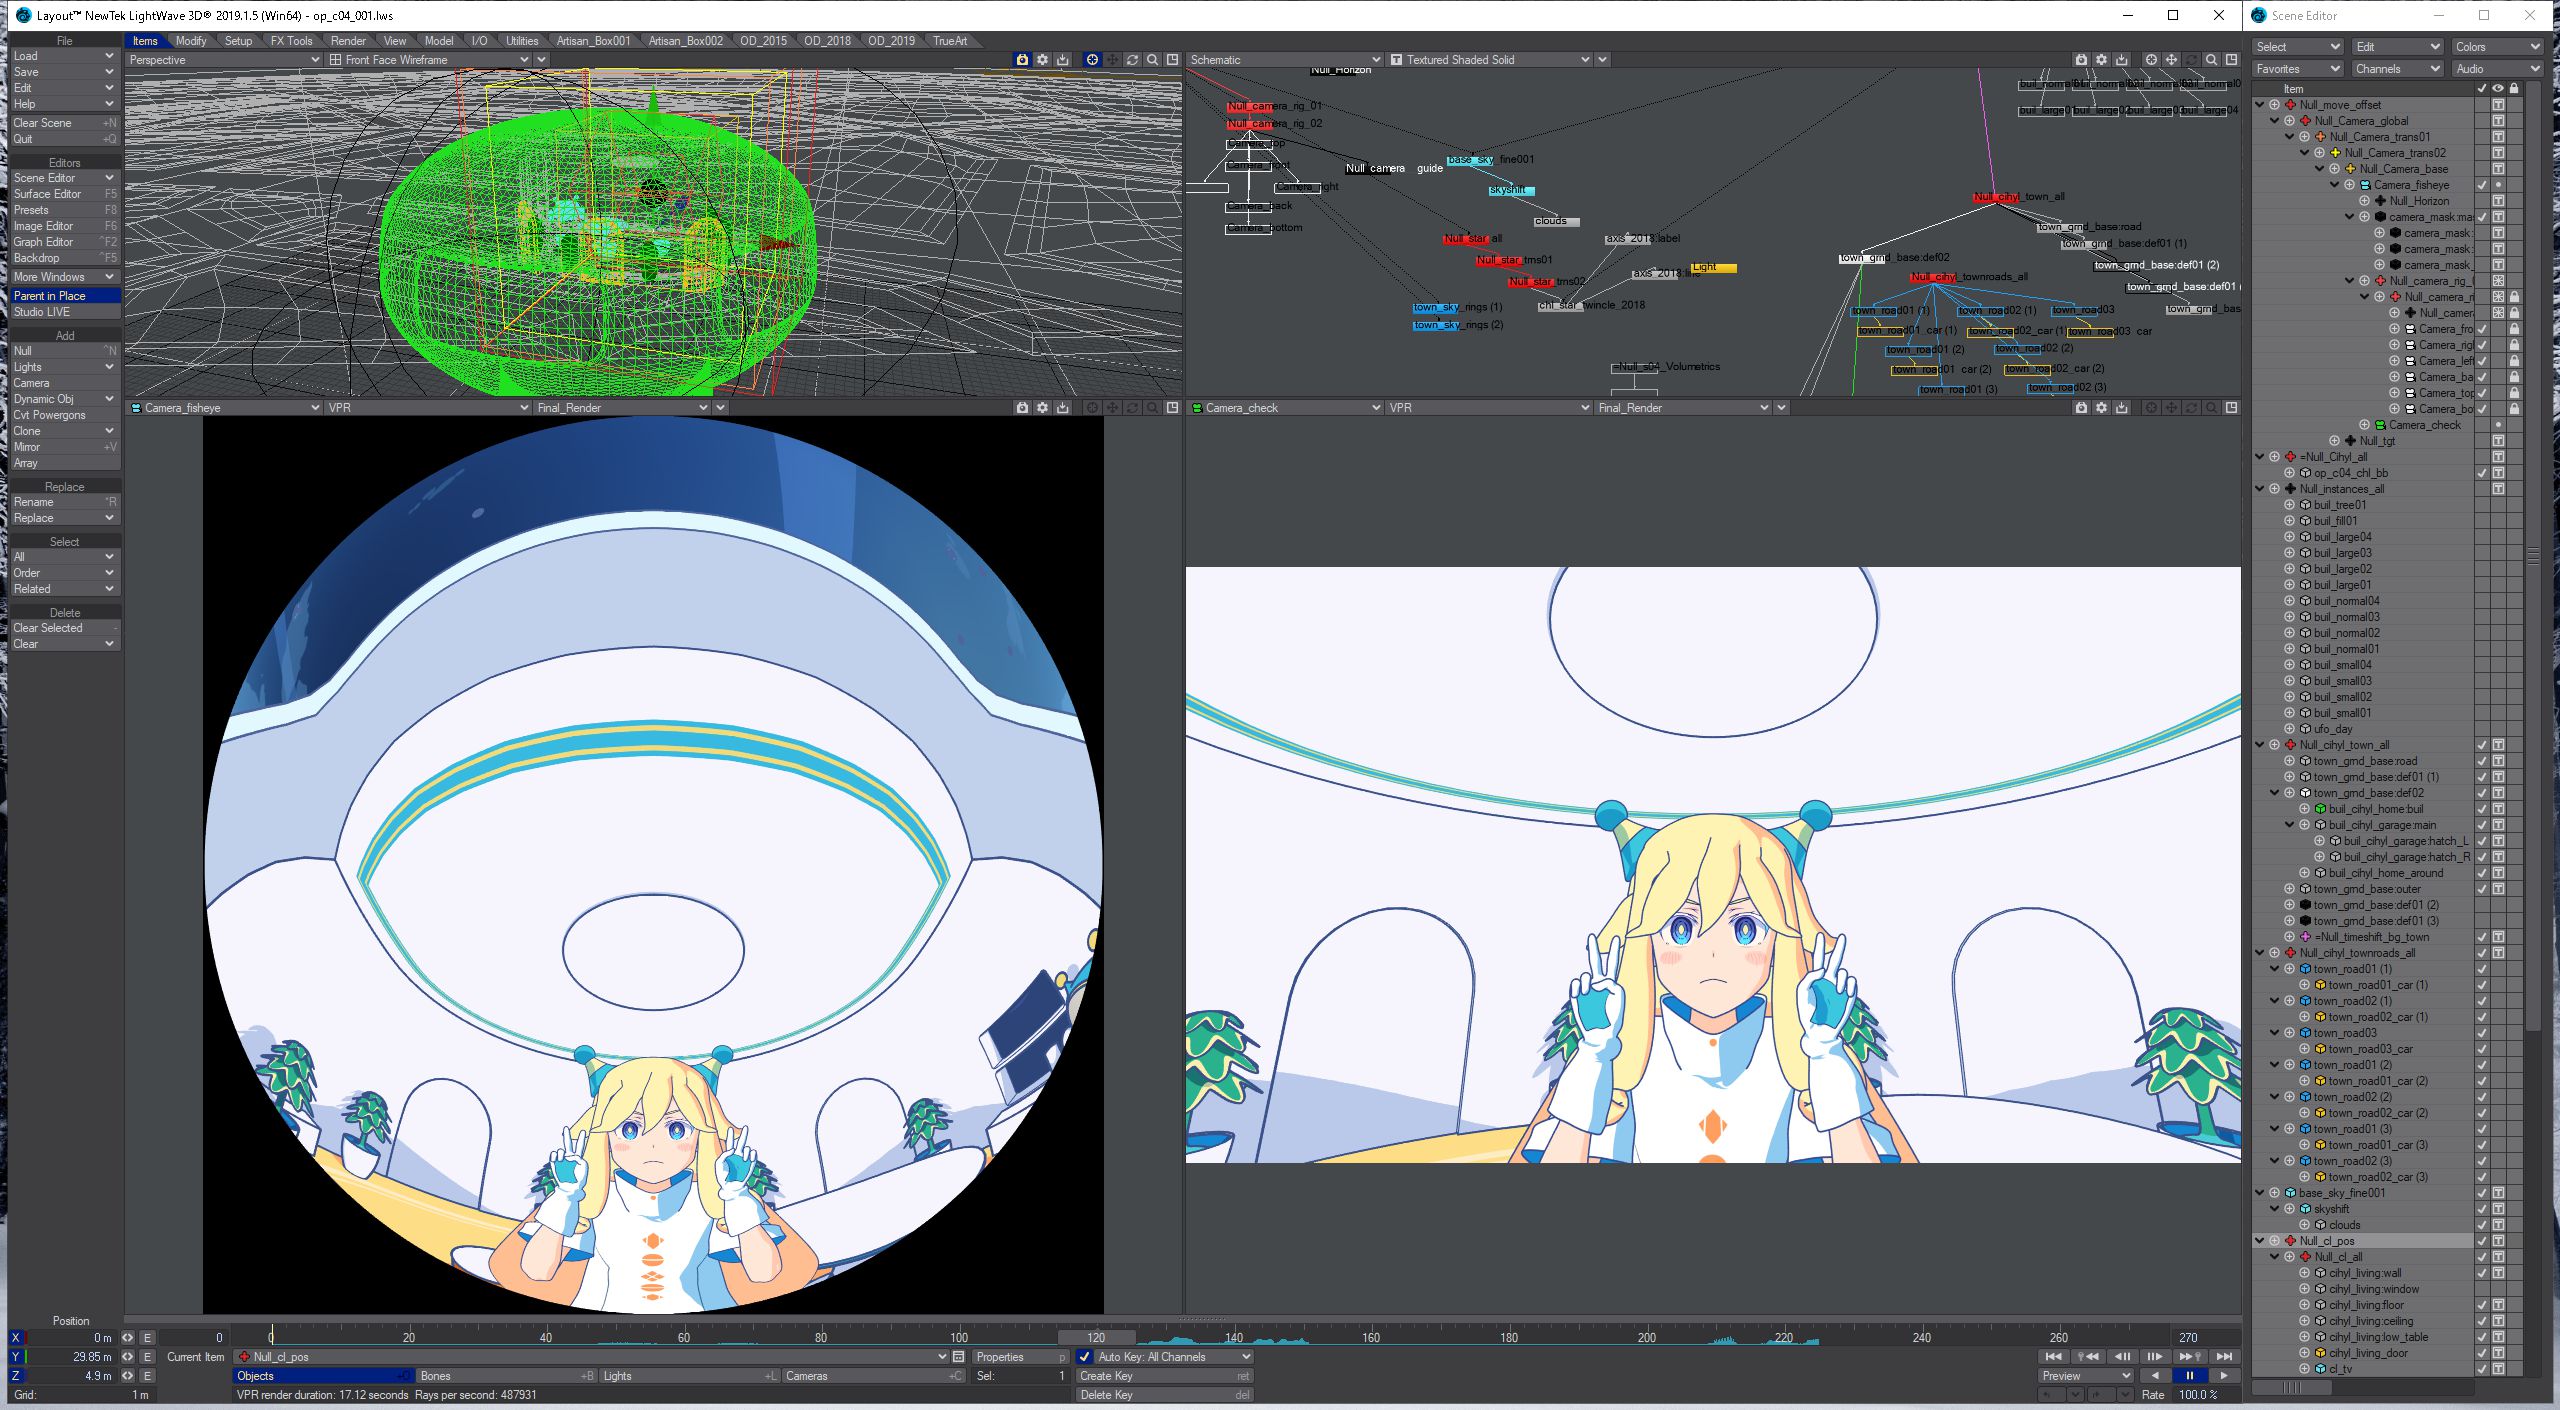2560x1410 pixels.
Task: Select Cameras edit mode button
Action: (873, 1376)
